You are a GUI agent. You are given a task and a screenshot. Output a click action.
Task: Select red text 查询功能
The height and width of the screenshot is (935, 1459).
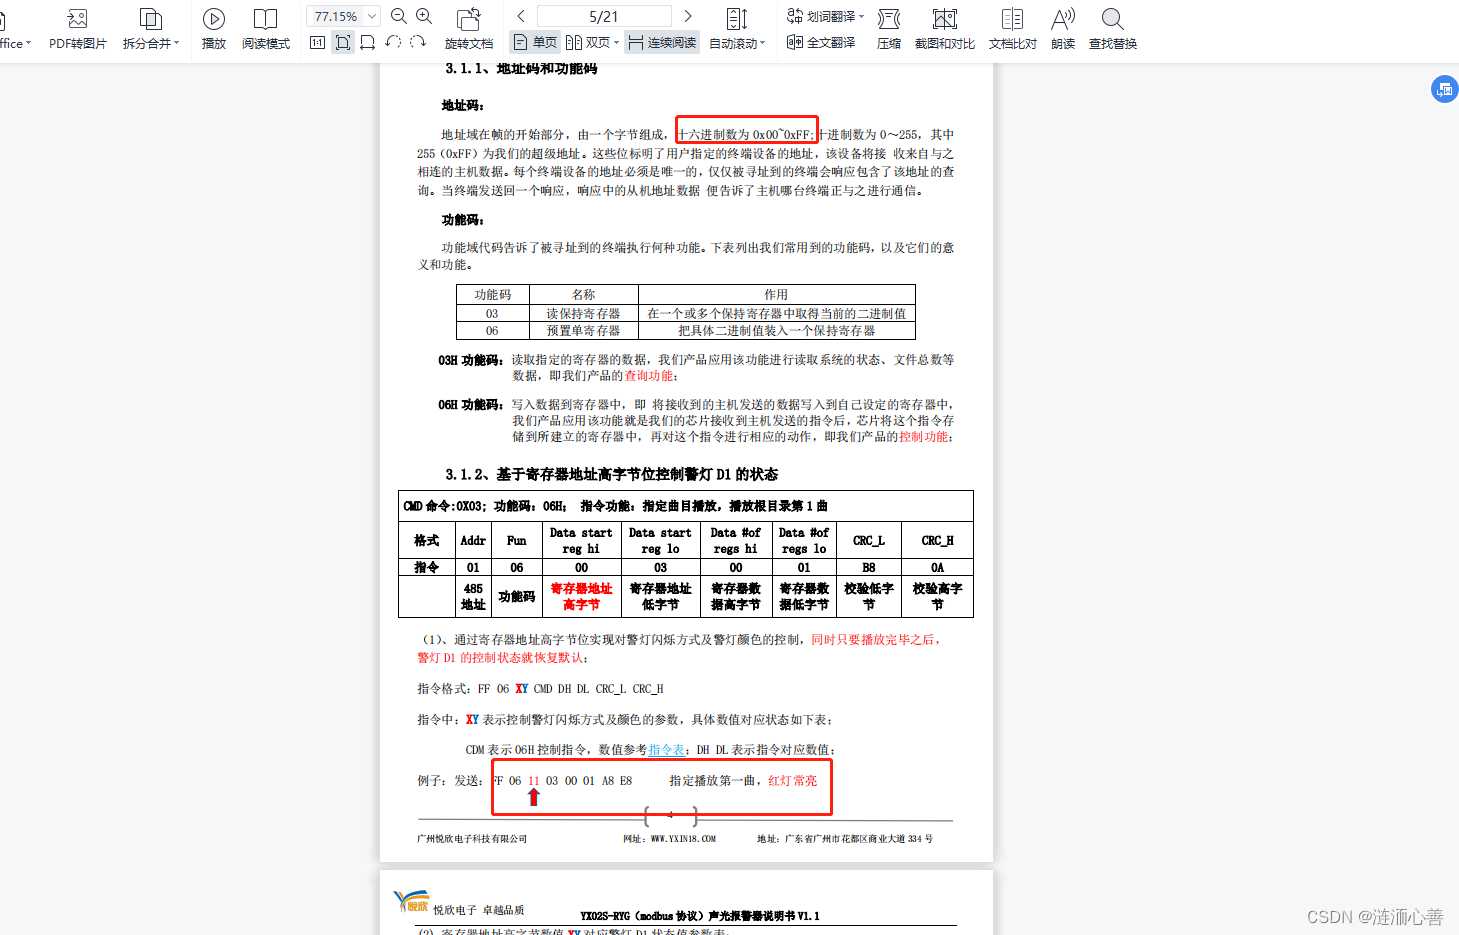tap(649, 376)
